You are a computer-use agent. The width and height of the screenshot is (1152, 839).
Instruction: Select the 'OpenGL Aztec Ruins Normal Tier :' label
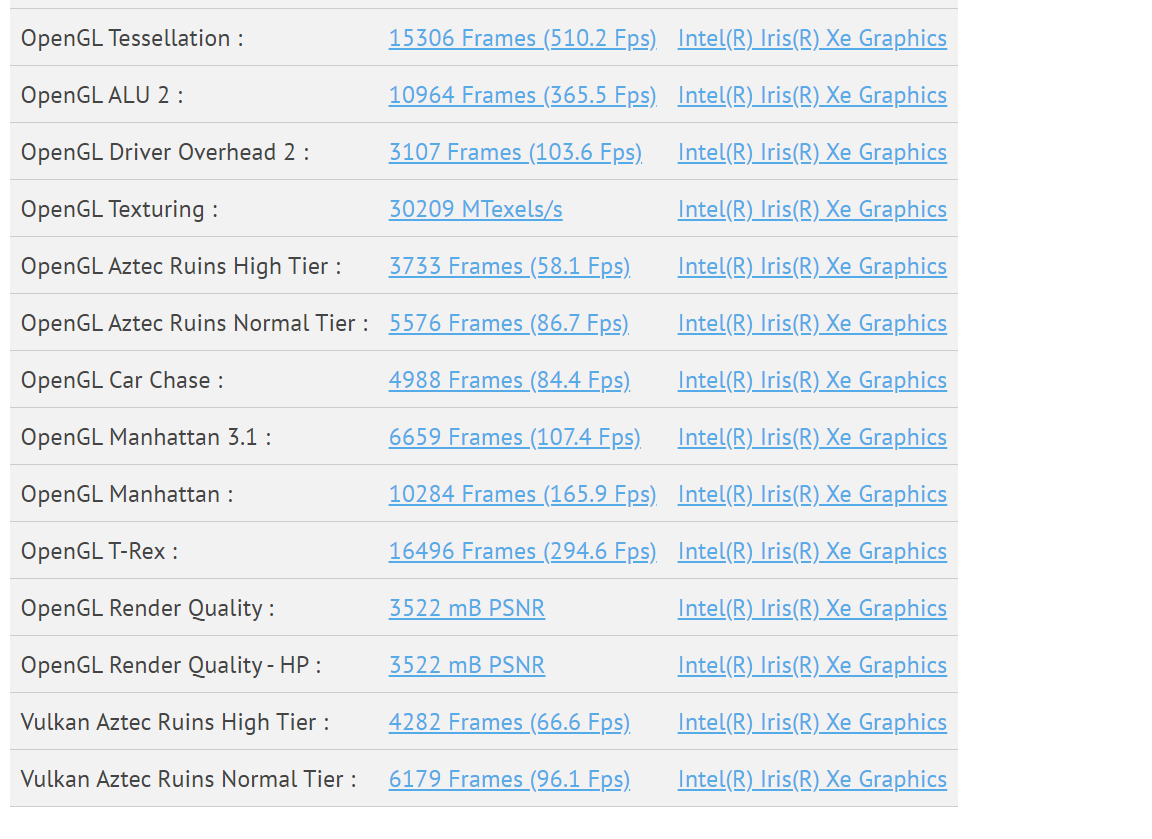click(195, 323)
